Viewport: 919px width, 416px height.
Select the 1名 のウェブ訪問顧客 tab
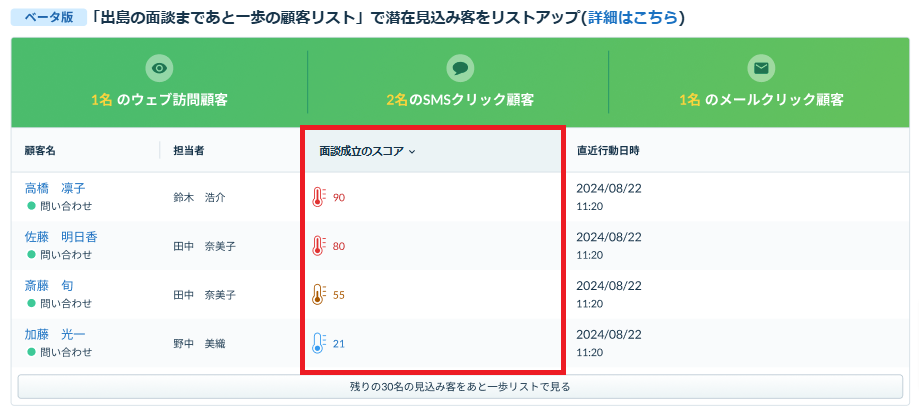pyautogui.click(x=159, y=82)
